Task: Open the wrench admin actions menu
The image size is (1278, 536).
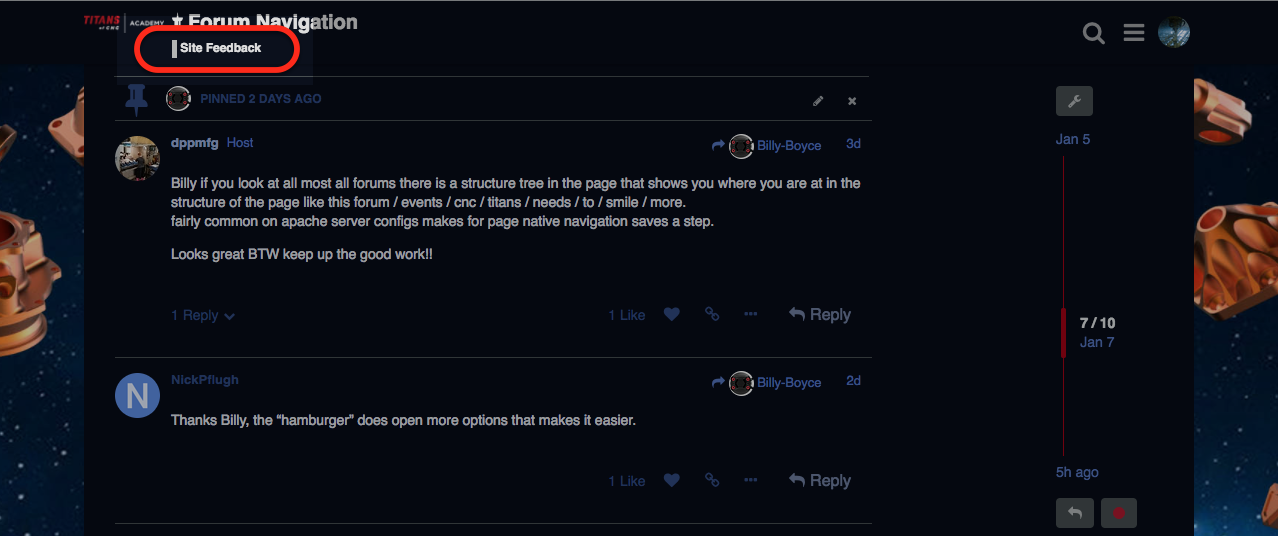Action: (1074, 100)
